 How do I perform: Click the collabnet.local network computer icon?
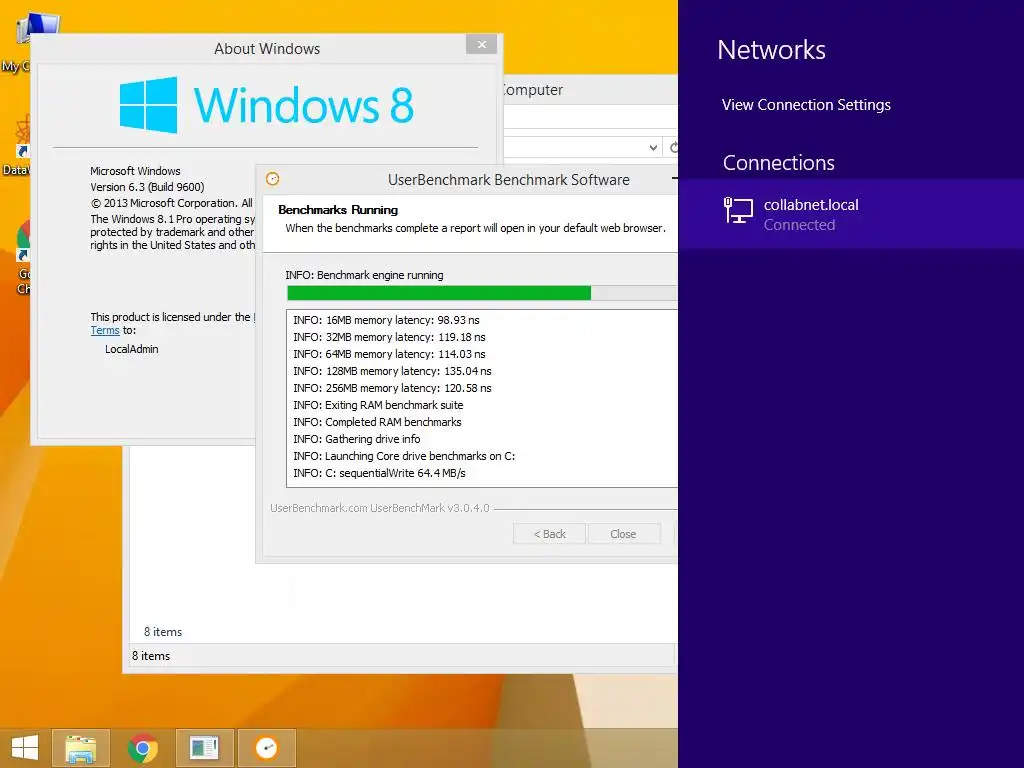coord(738,211)
